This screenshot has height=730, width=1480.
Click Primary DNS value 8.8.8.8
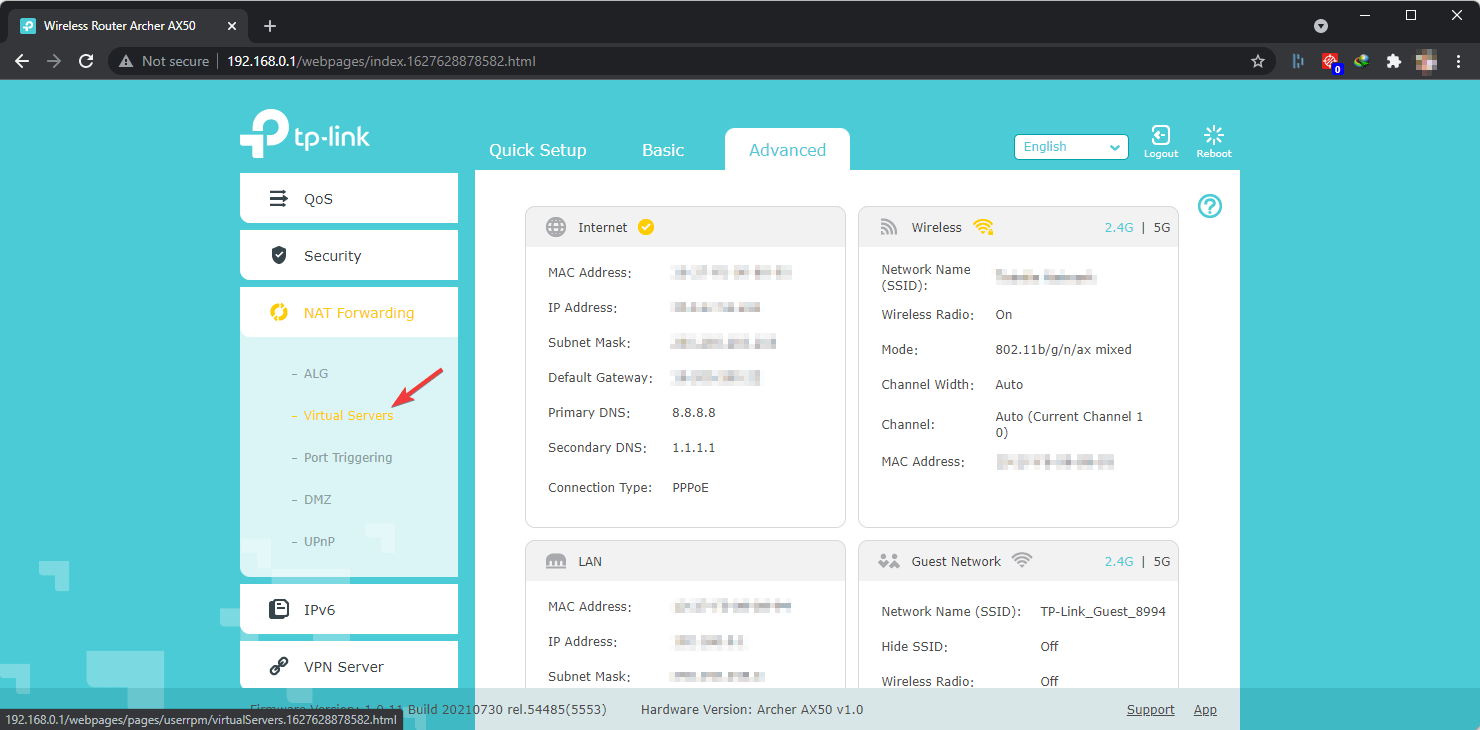coord(694,413)
